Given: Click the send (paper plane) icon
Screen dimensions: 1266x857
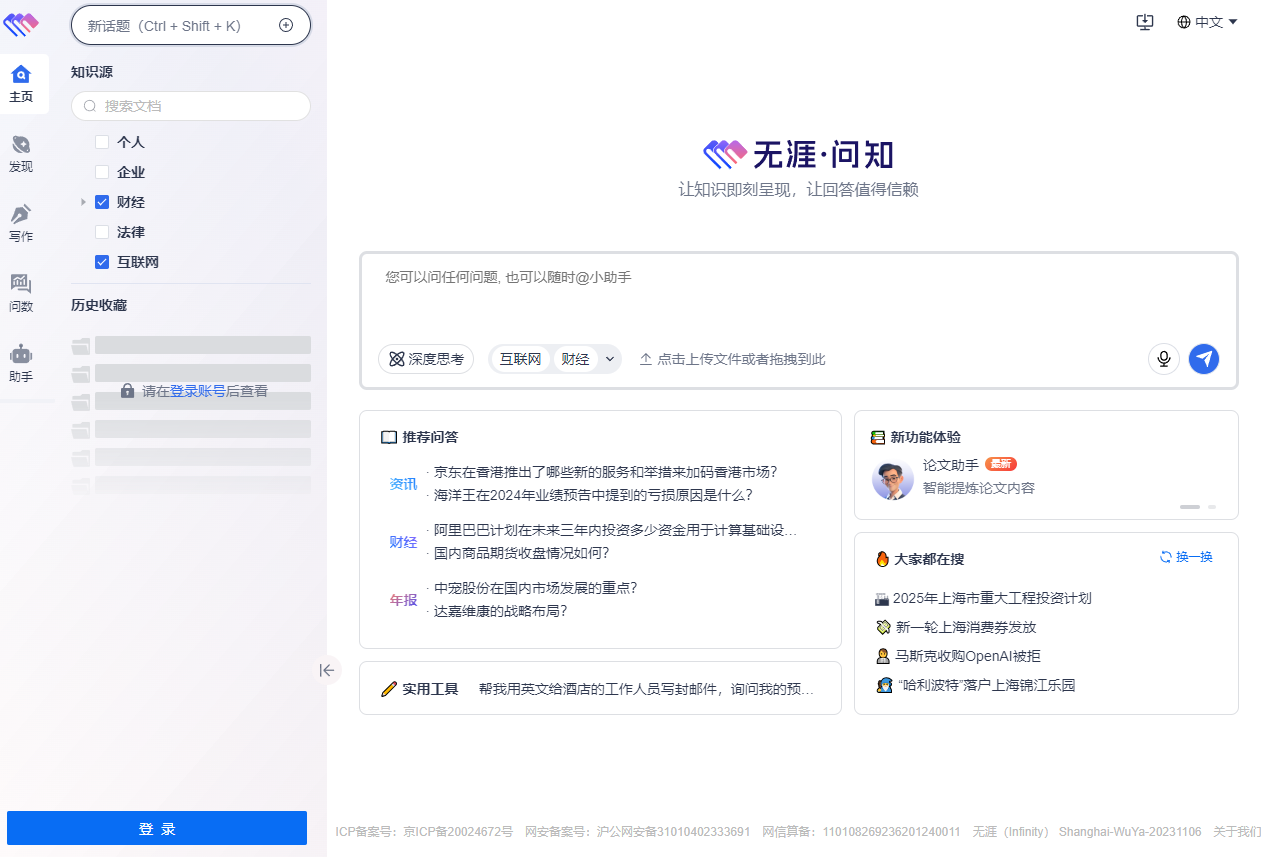Looking at the screenshot, I should coord(1204,359).
